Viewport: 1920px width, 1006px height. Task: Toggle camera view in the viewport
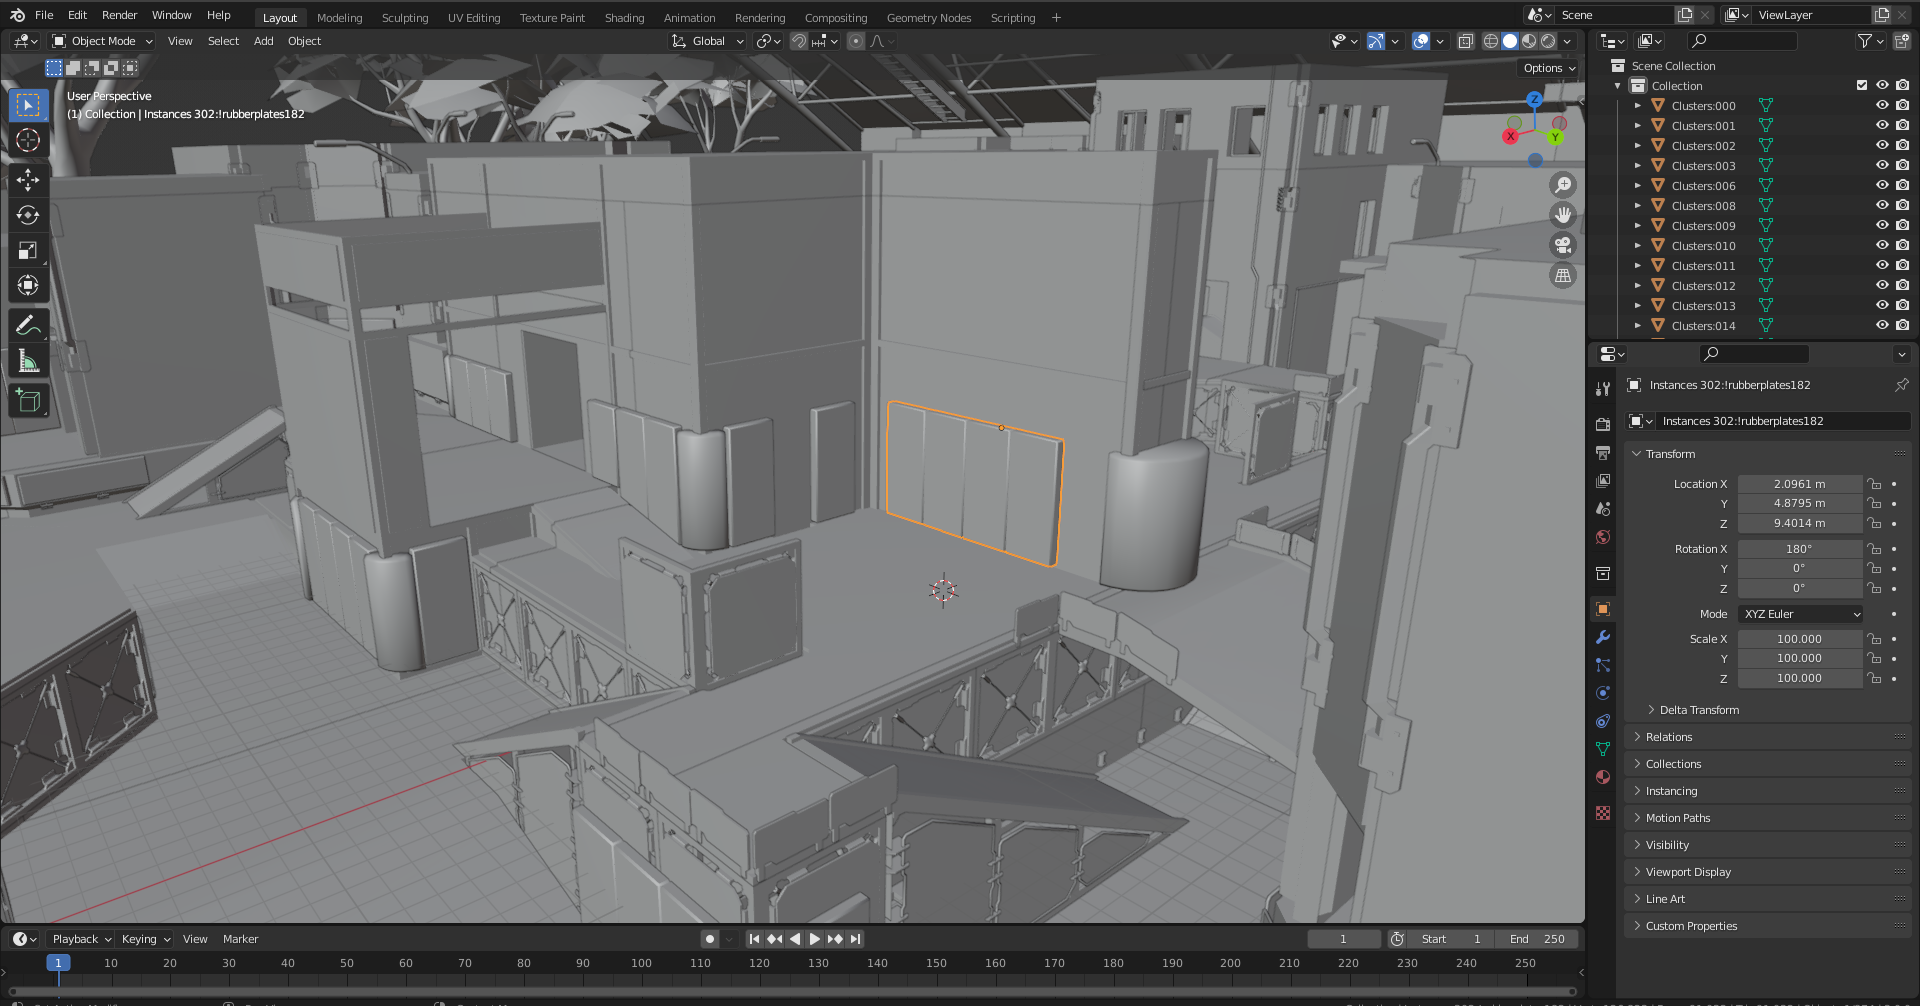point(1562,245)
